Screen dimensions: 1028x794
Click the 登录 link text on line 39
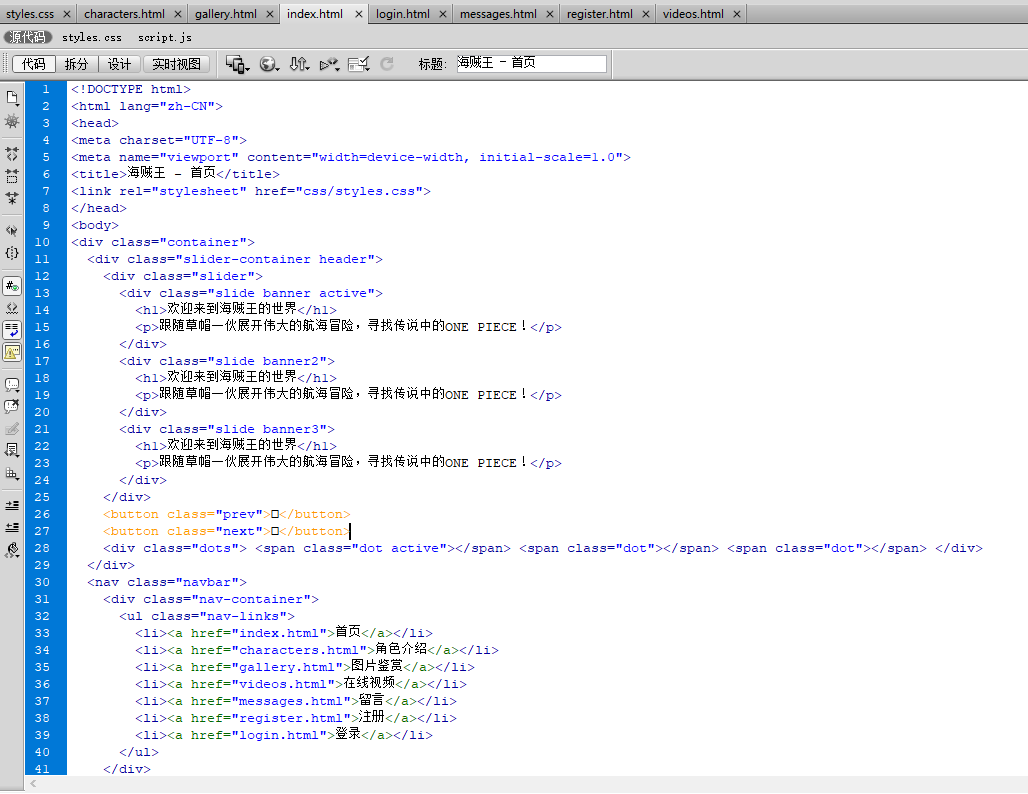tap(348, 734)
